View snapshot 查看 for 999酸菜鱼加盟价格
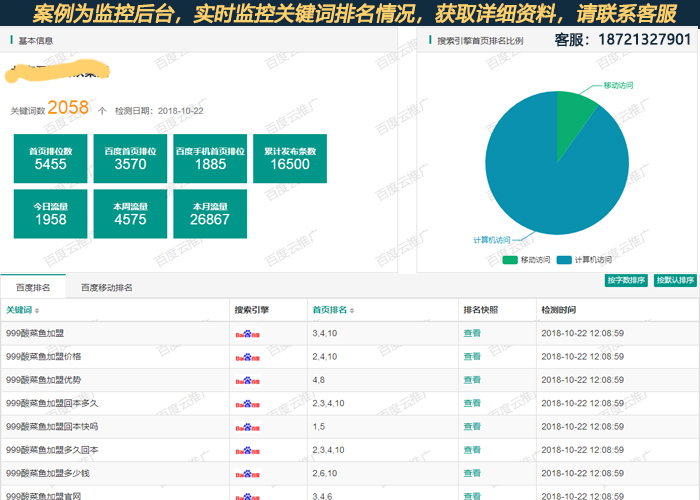700x500 pixels. click(x=472, y=356)
